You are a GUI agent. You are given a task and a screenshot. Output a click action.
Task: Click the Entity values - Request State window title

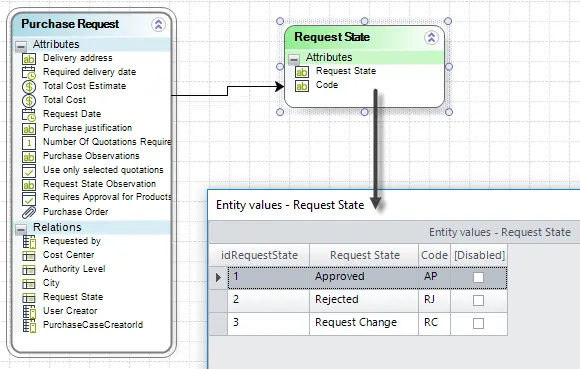click(x=290, y=205)
